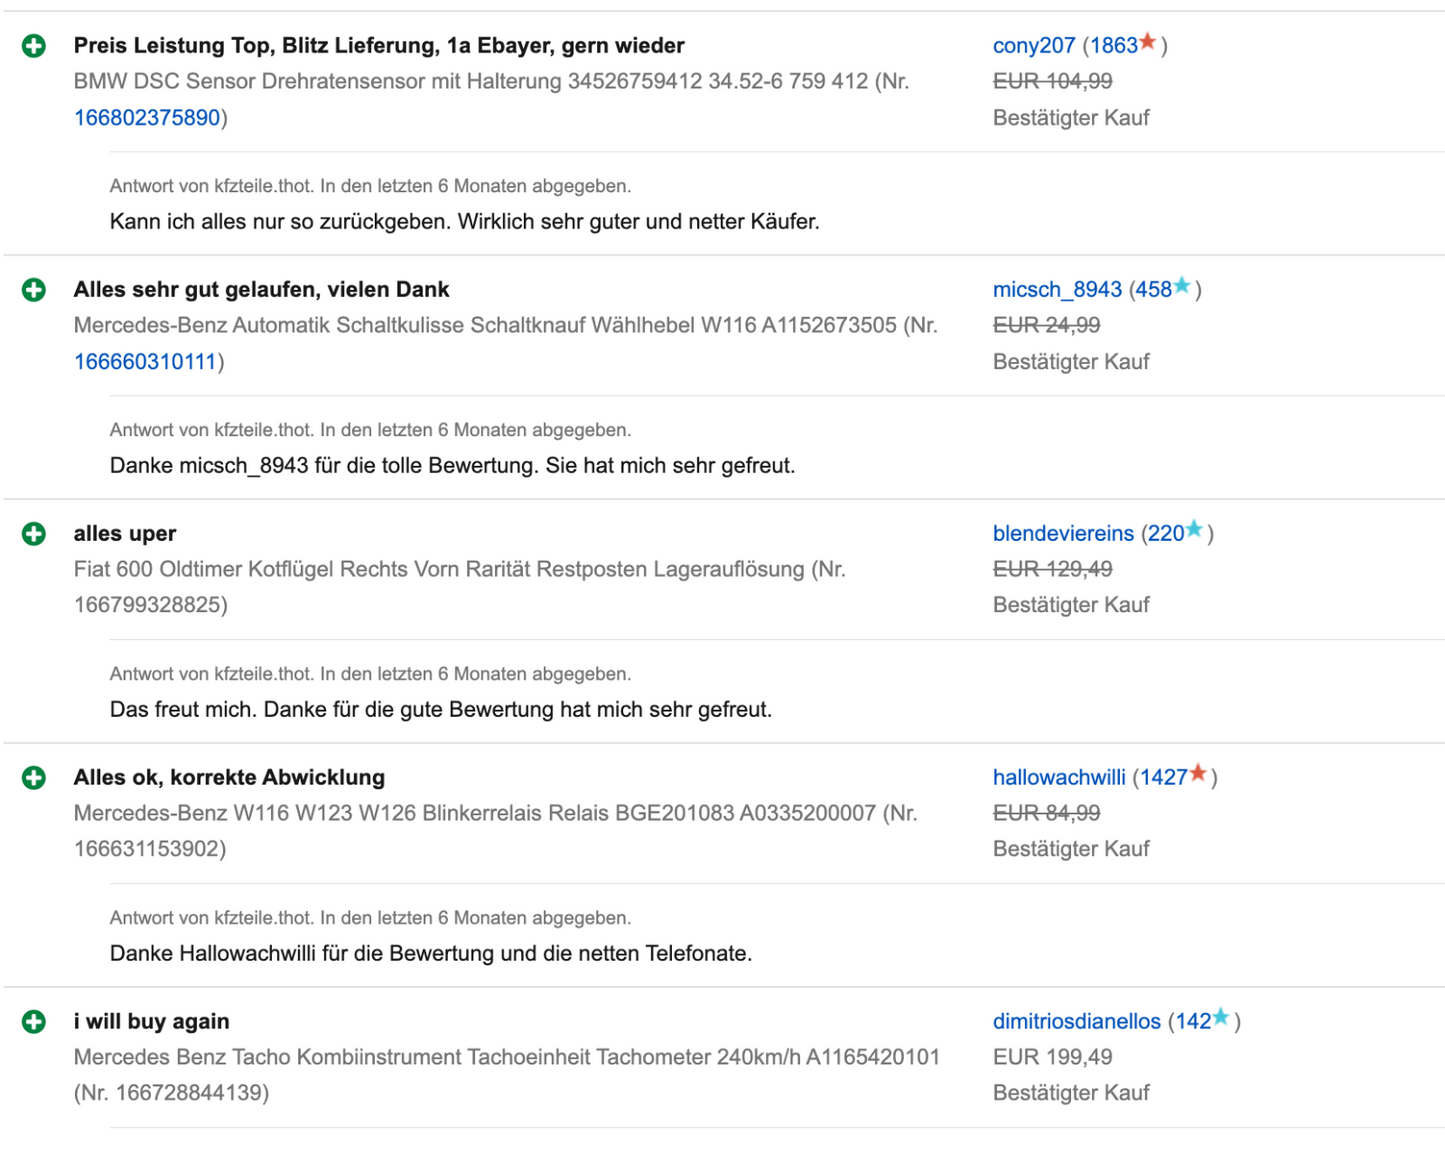
Task: Click feedback score 1427 of hallowachwilli
Action: coord(1163,778)
